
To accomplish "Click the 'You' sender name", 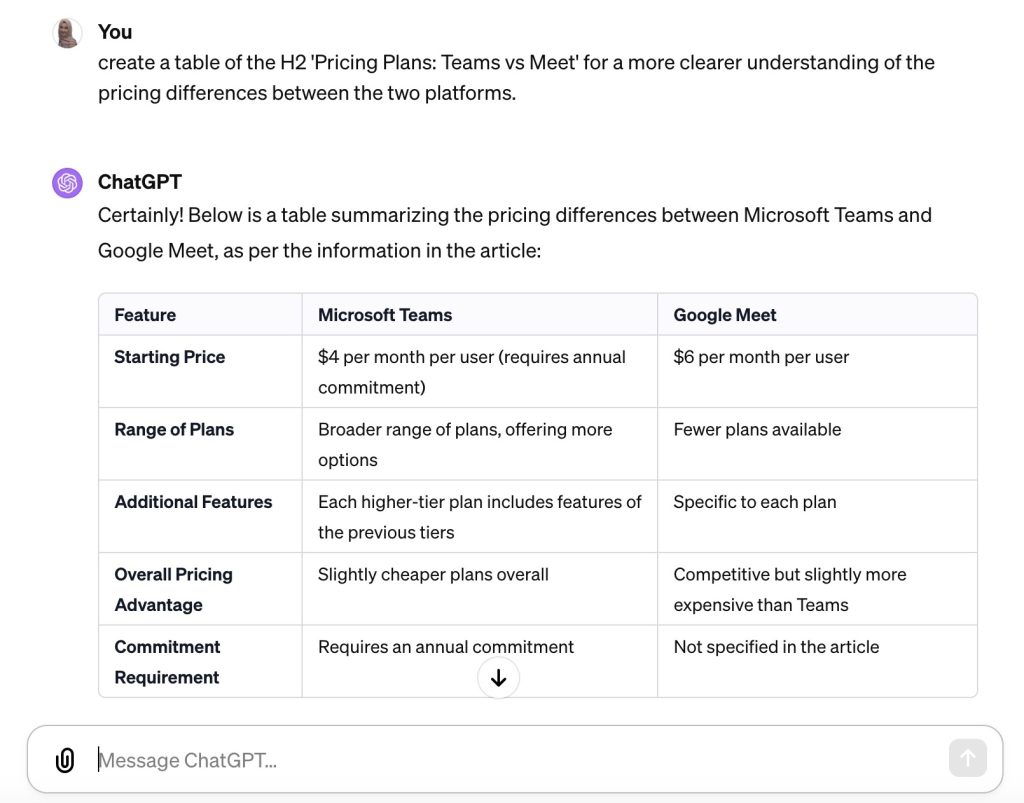I will coord(115,32).
